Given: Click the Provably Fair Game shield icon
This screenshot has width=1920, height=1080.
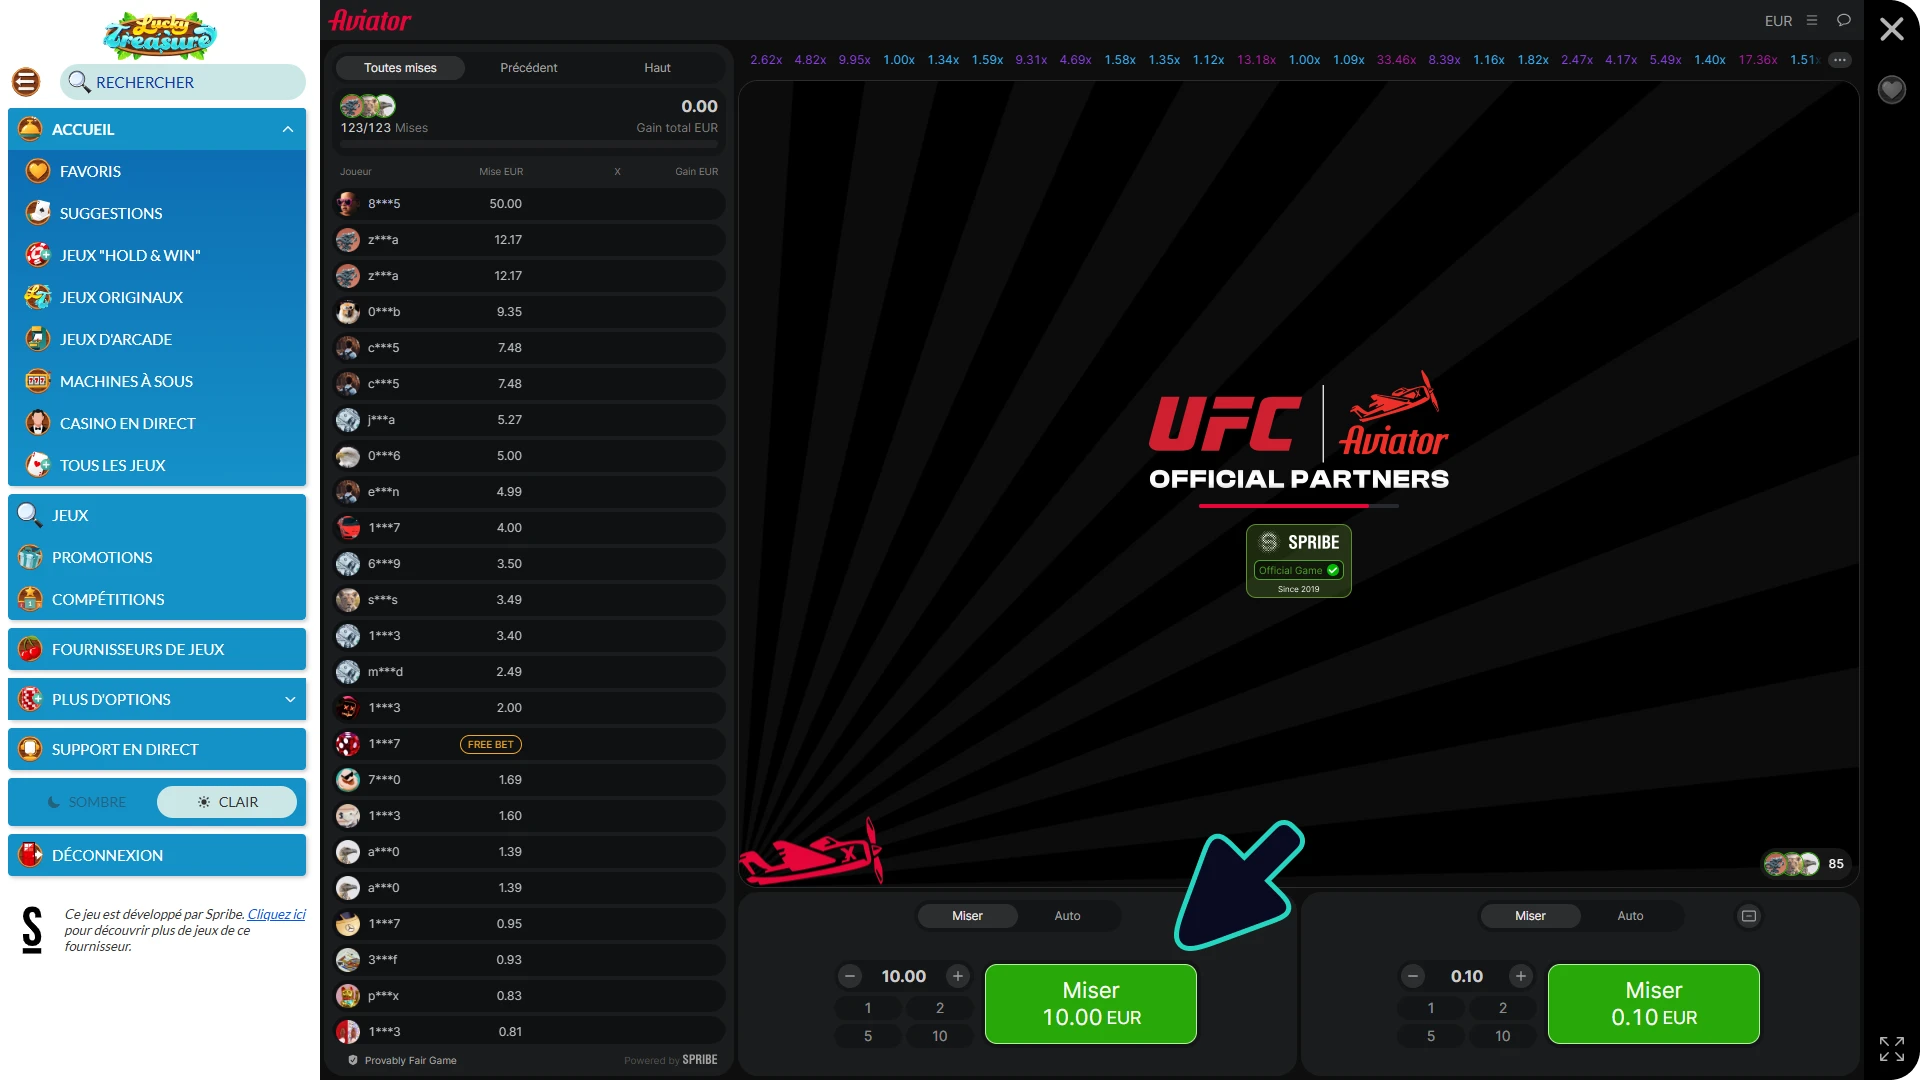Looking at the screenshot, I should (x=353, y=1060).
